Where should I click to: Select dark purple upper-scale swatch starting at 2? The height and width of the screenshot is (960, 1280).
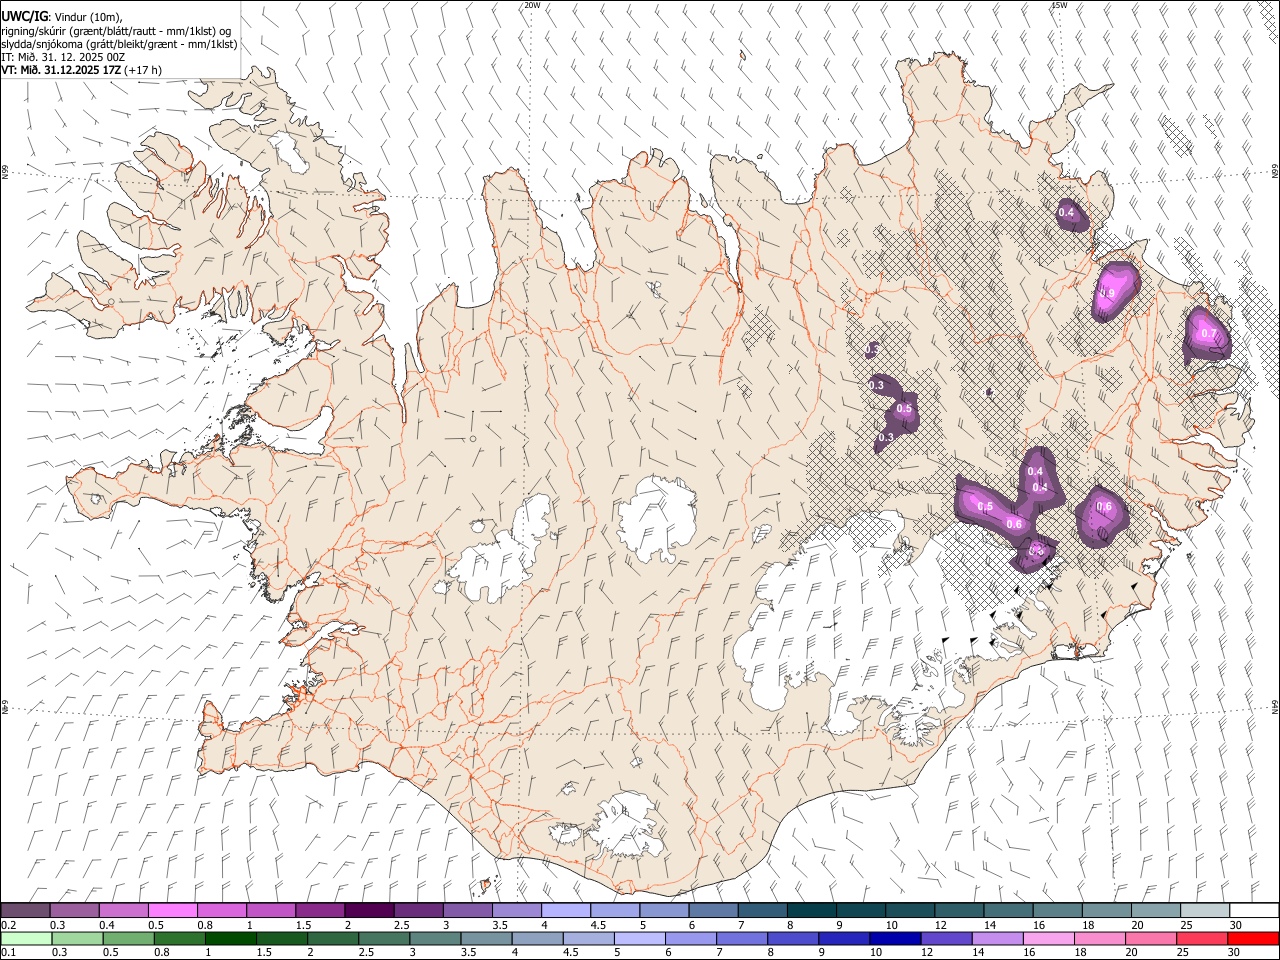[x=369, y=910]
